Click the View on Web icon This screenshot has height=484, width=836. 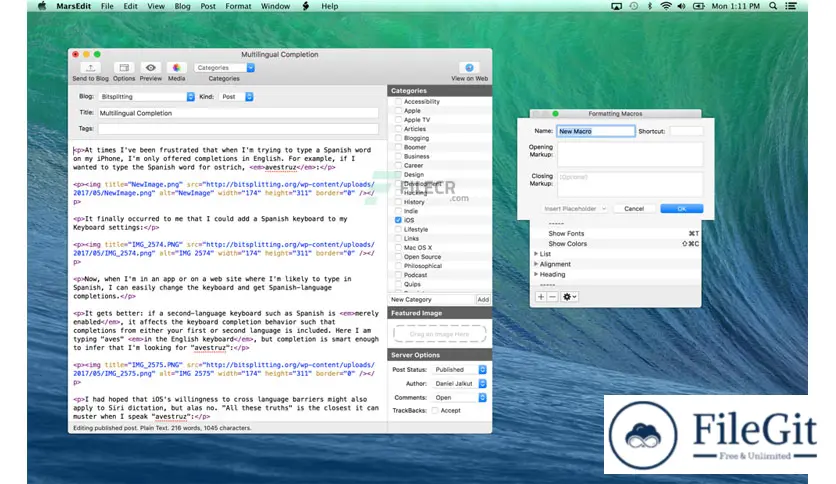click(x=469, y=68)
